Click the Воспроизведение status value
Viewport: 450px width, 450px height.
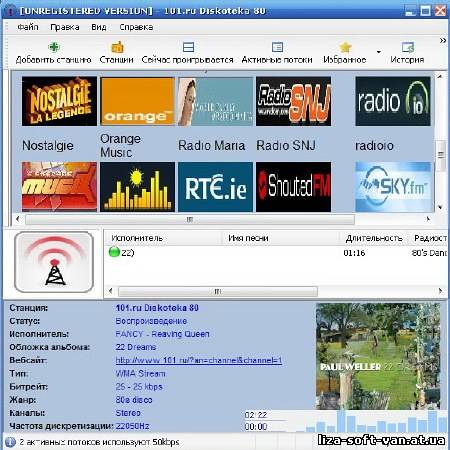(151, 321)
